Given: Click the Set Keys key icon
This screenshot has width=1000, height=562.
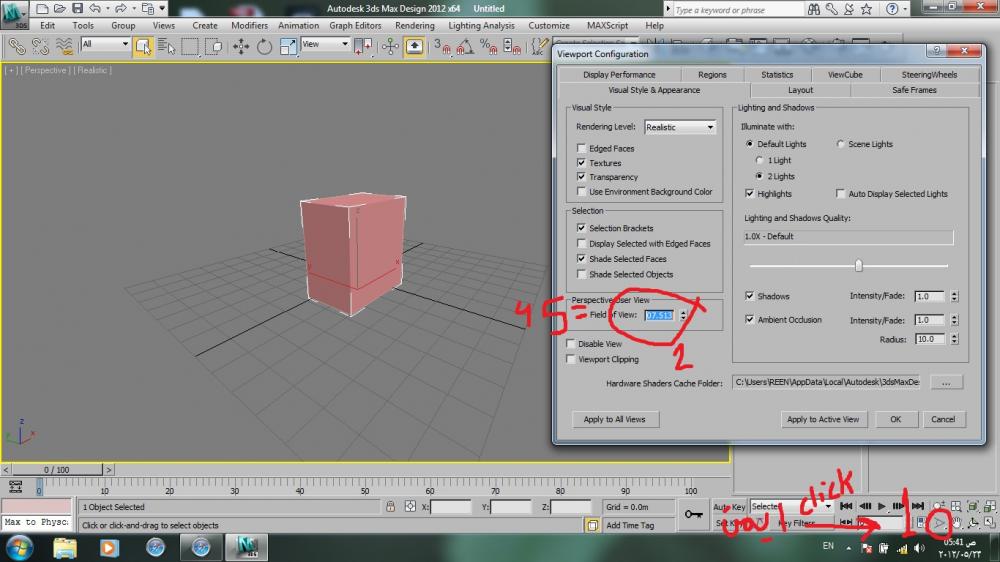Looking at the screenshot, I should point(693,514).
